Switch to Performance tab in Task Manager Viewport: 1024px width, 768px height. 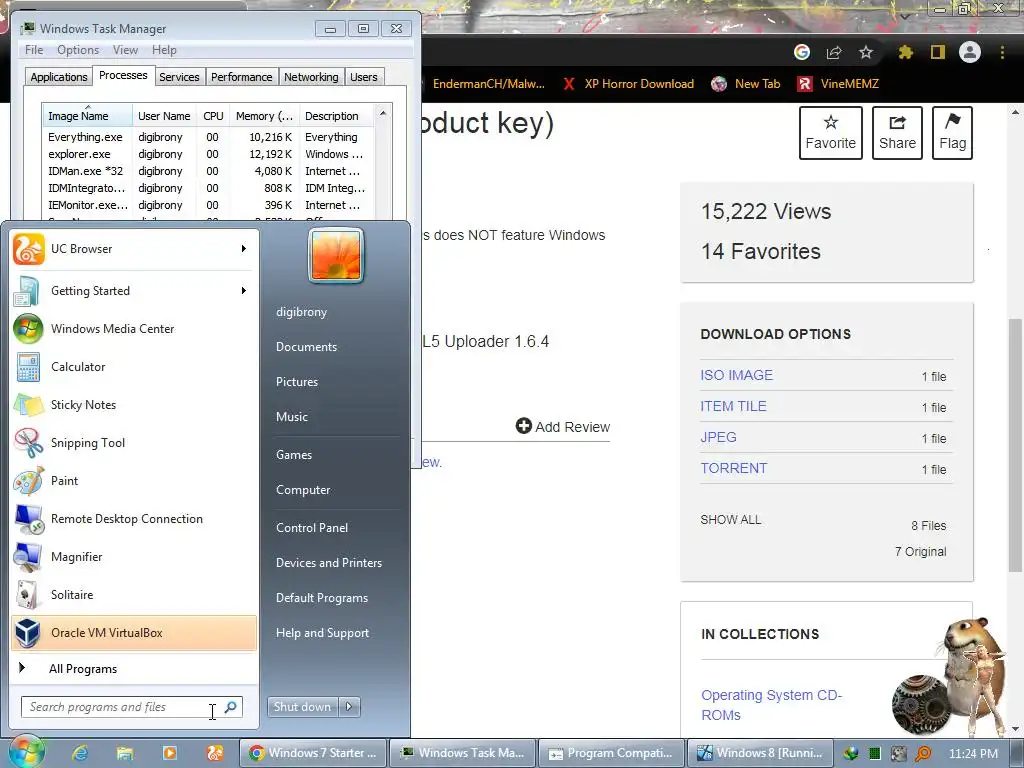[x=242, y=77]
